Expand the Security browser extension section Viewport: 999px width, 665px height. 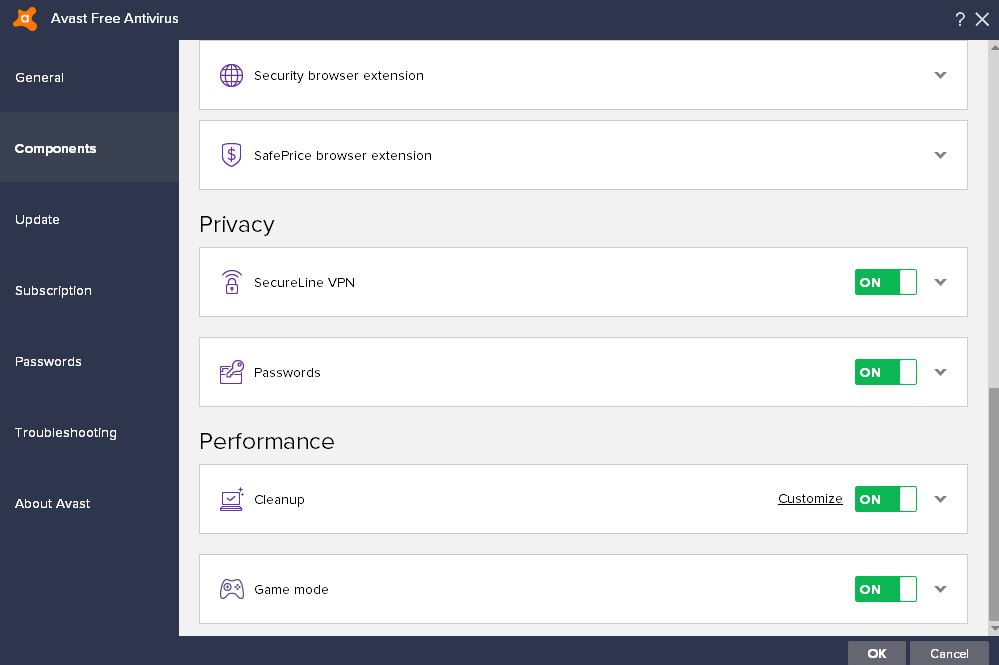point(940,75)
